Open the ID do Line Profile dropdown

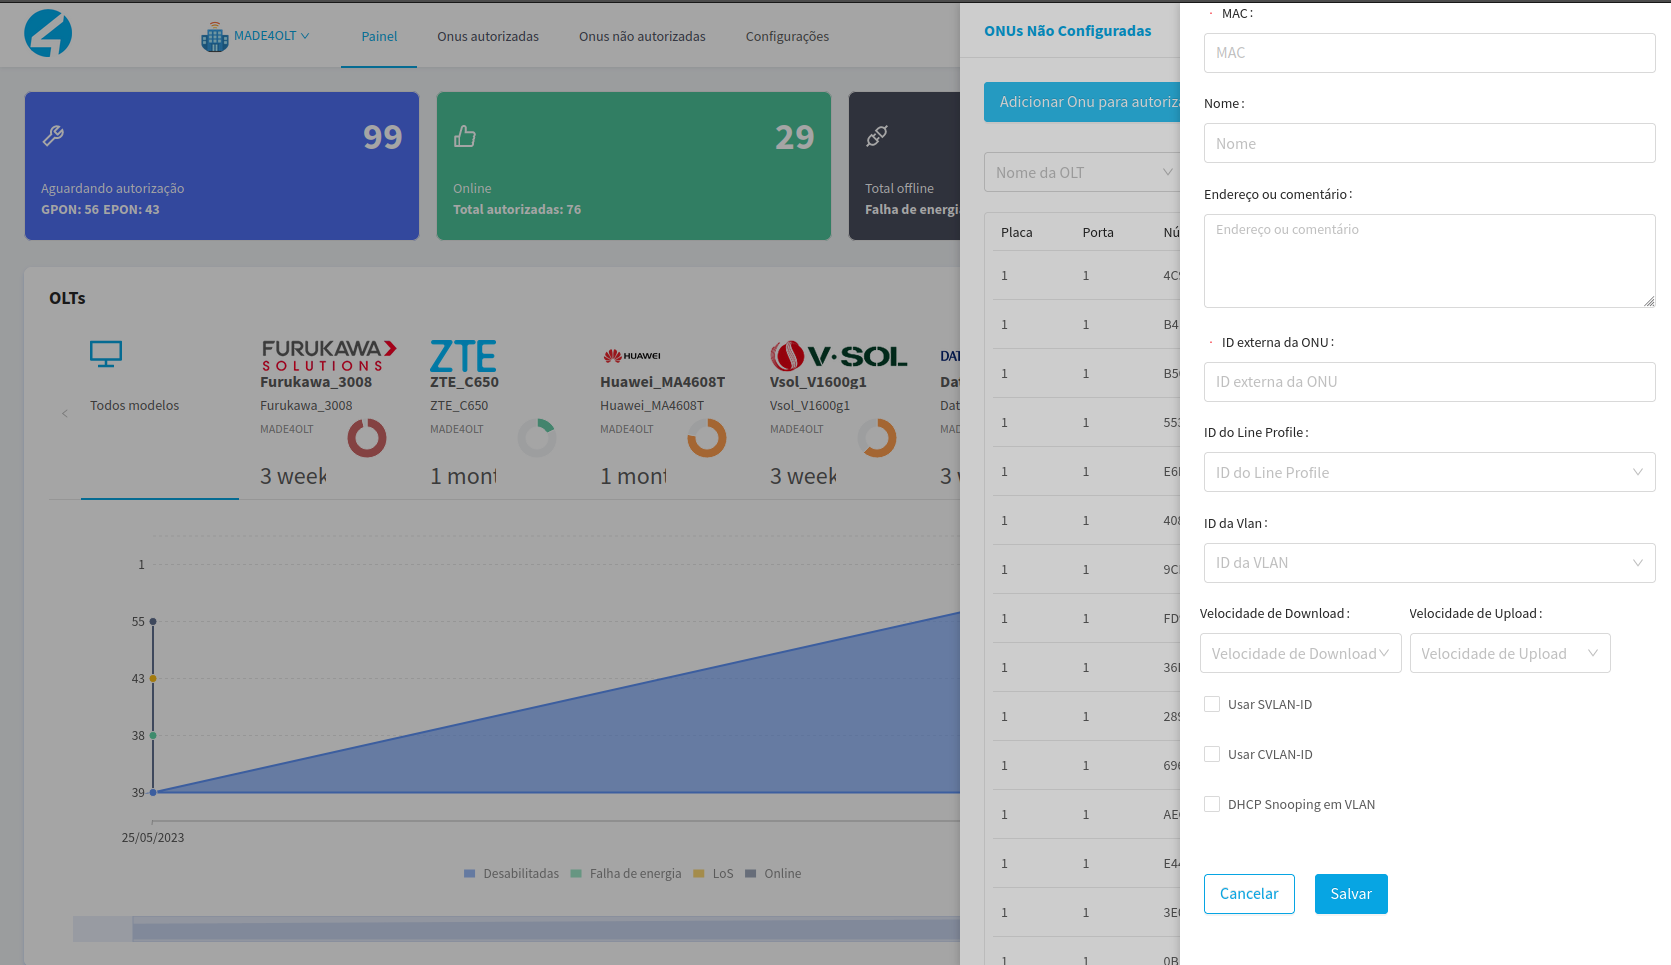[1429, 472]
